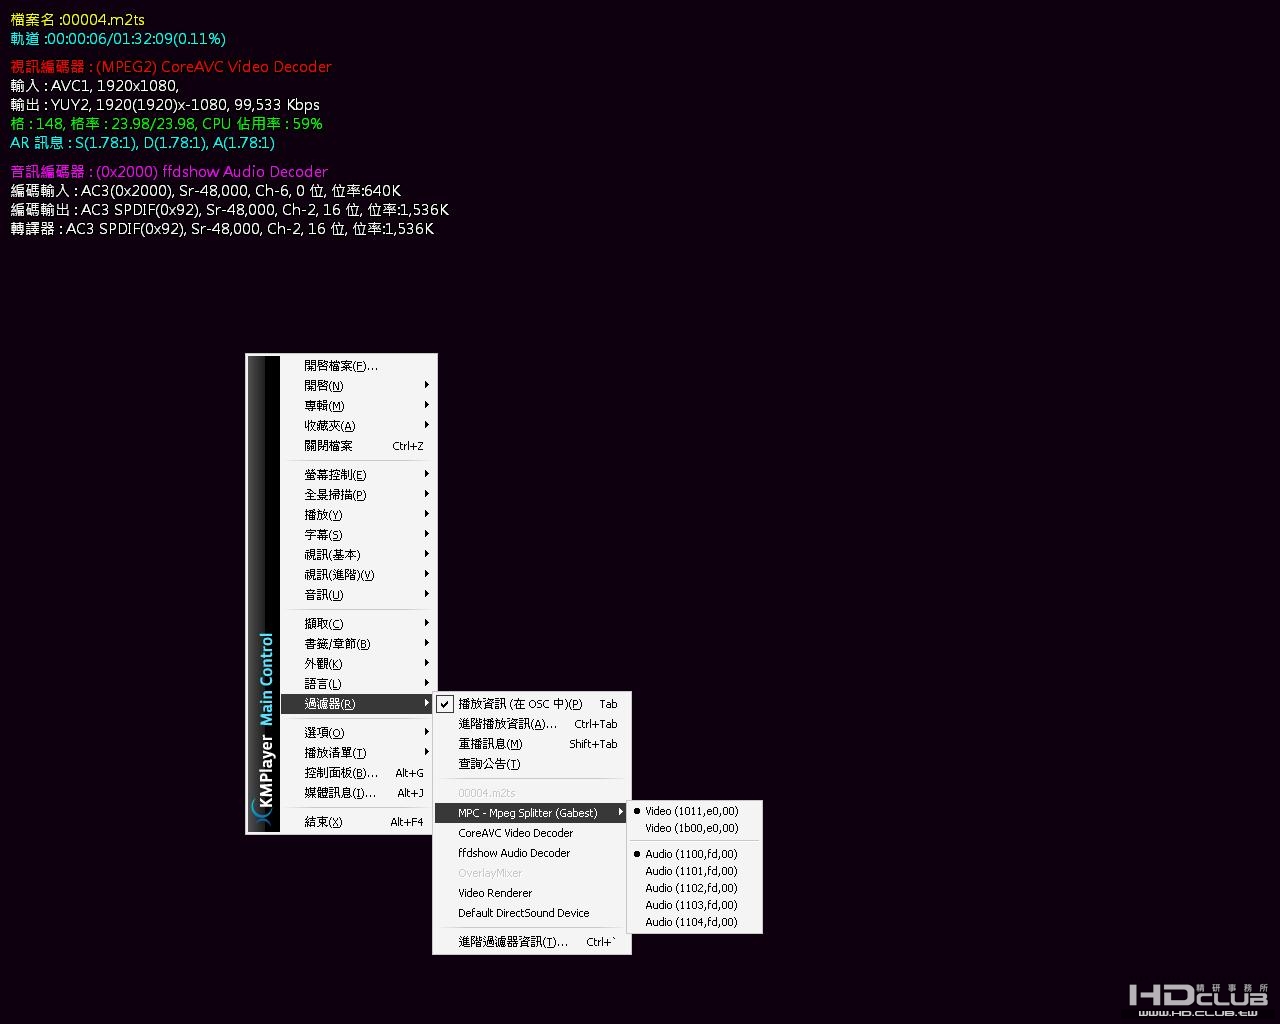This screenshot has width=1280, height=1024.
Task: Click the CoreAVC Video Decoder OSD line
Action: tap(171, 67)
